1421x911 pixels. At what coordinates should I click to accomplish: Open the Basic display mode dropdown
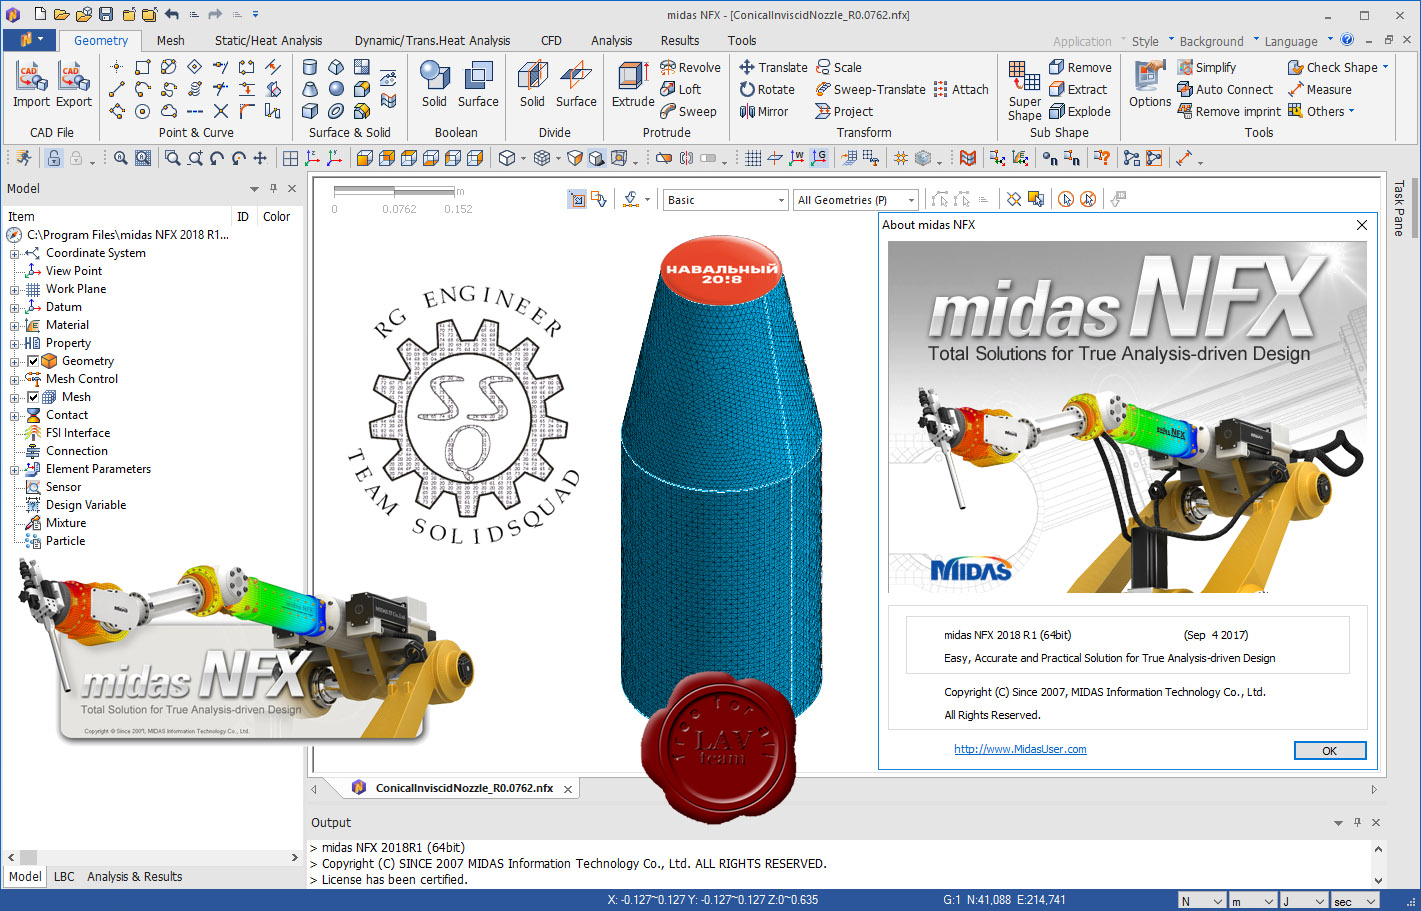(x=727, y=200)
